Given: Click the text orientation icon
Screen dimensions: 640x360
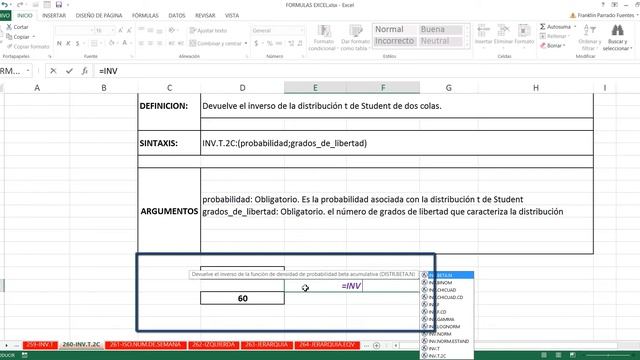Looking at the screenshot, I should click(172, 31).
